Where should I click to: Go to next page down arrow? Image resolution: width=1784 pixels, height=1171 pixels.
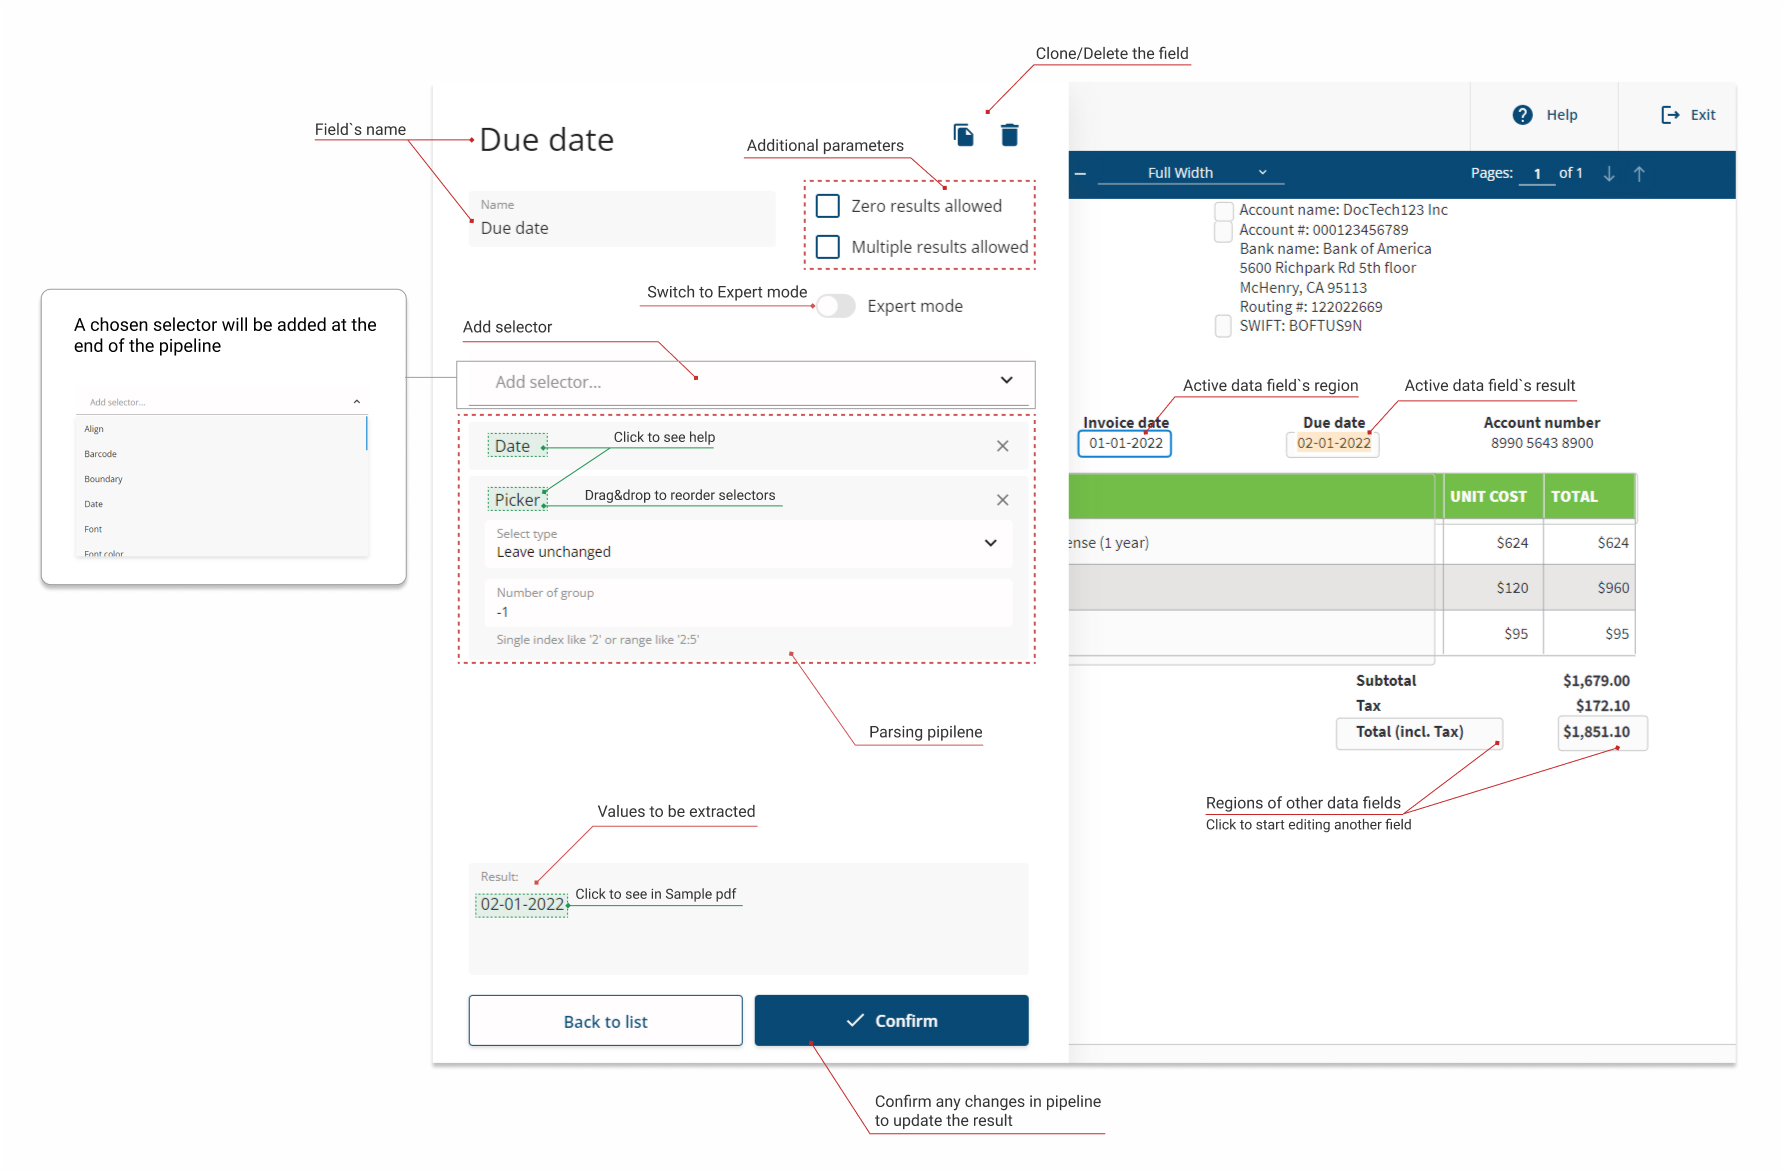point(1609,174)
